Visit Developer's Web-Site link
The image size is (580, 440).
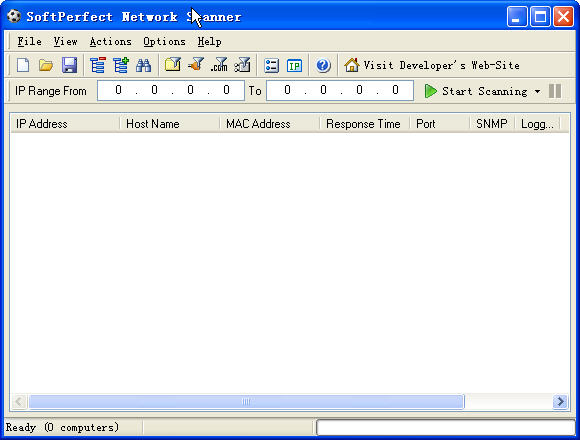tap(432, 65)
